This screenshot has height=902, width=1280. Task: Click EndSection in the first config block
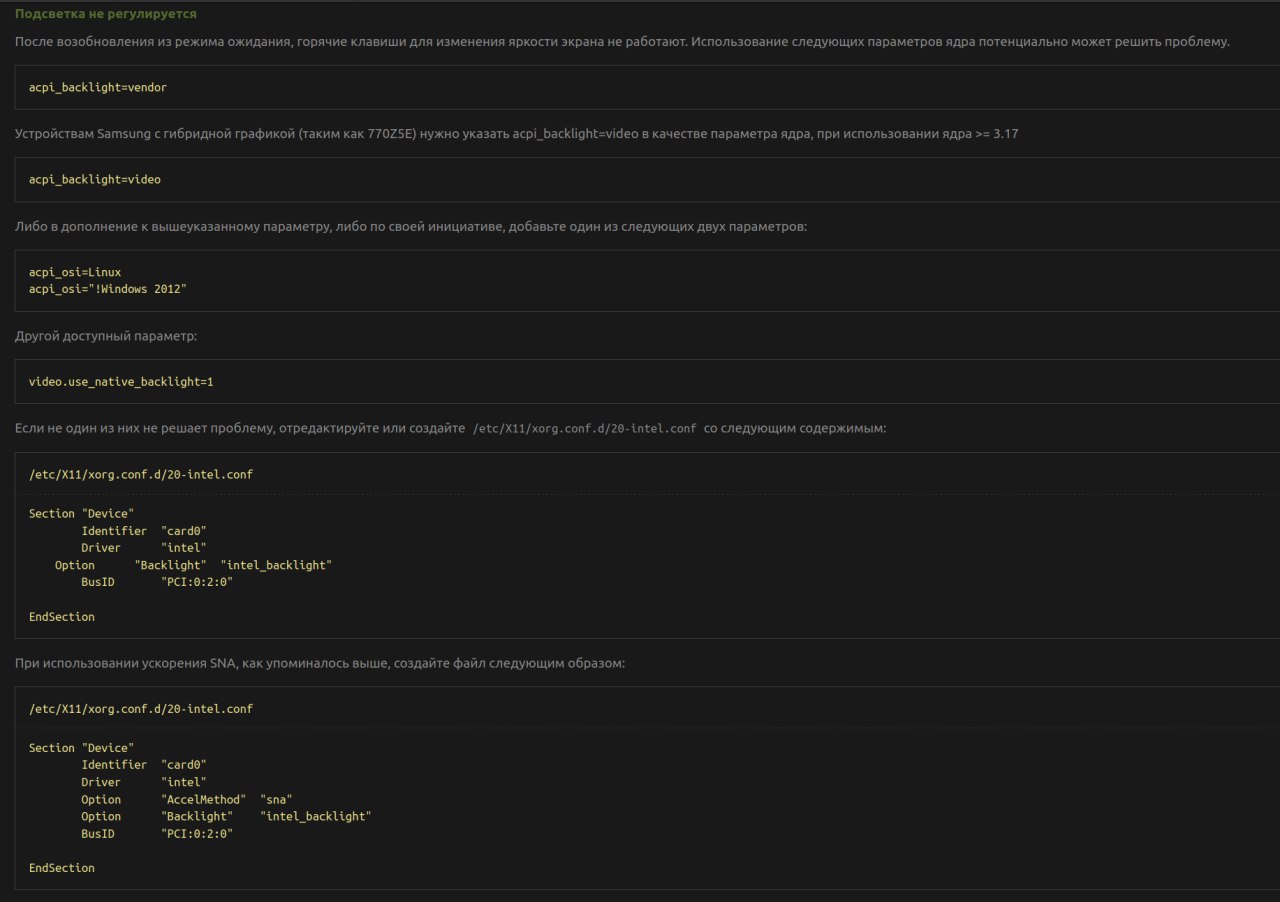tap(62, 617)
